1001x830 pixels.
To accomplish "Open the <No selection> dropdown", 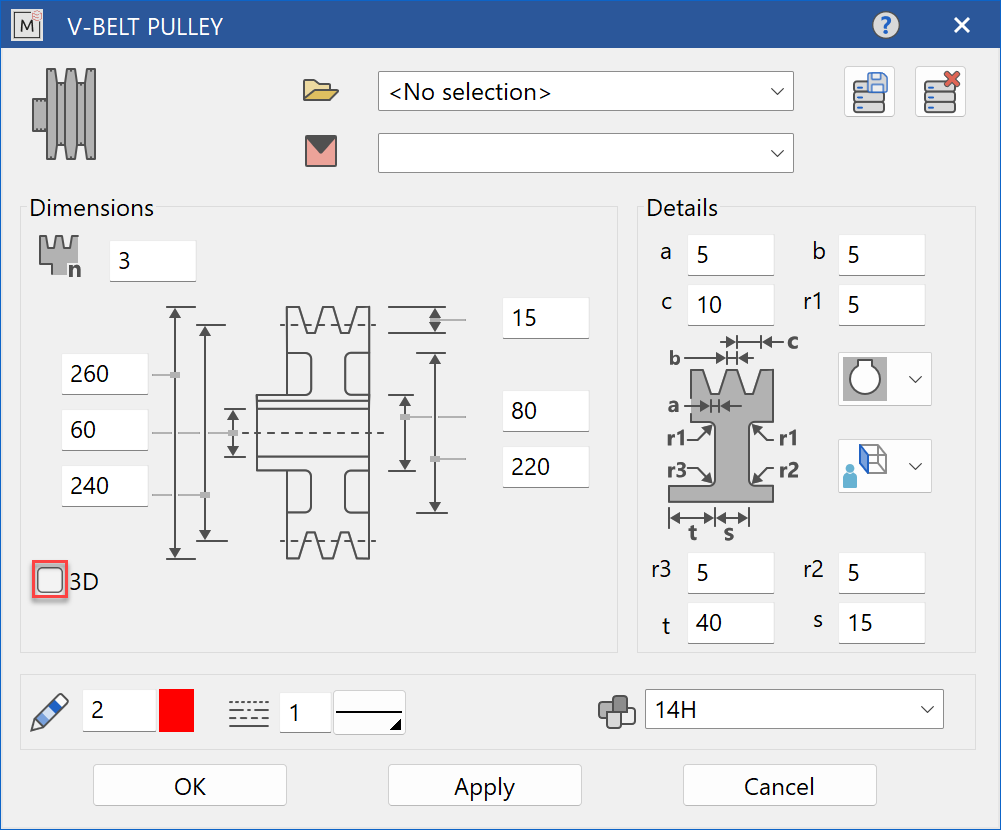I will pyautogui.click(x=585, y=91).
